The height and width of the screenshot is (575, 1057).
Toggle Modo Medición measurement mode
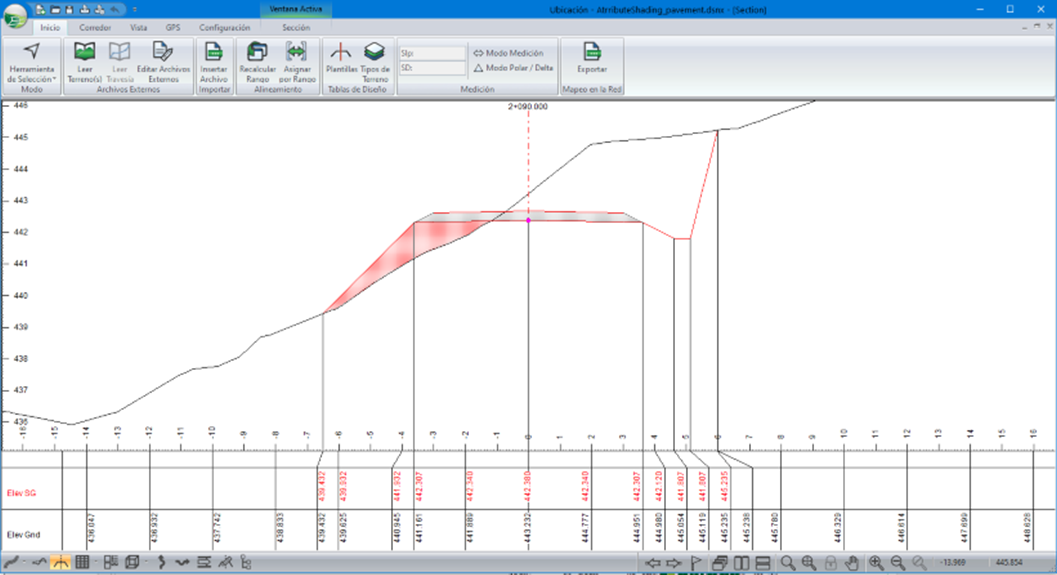coord(508,53)
